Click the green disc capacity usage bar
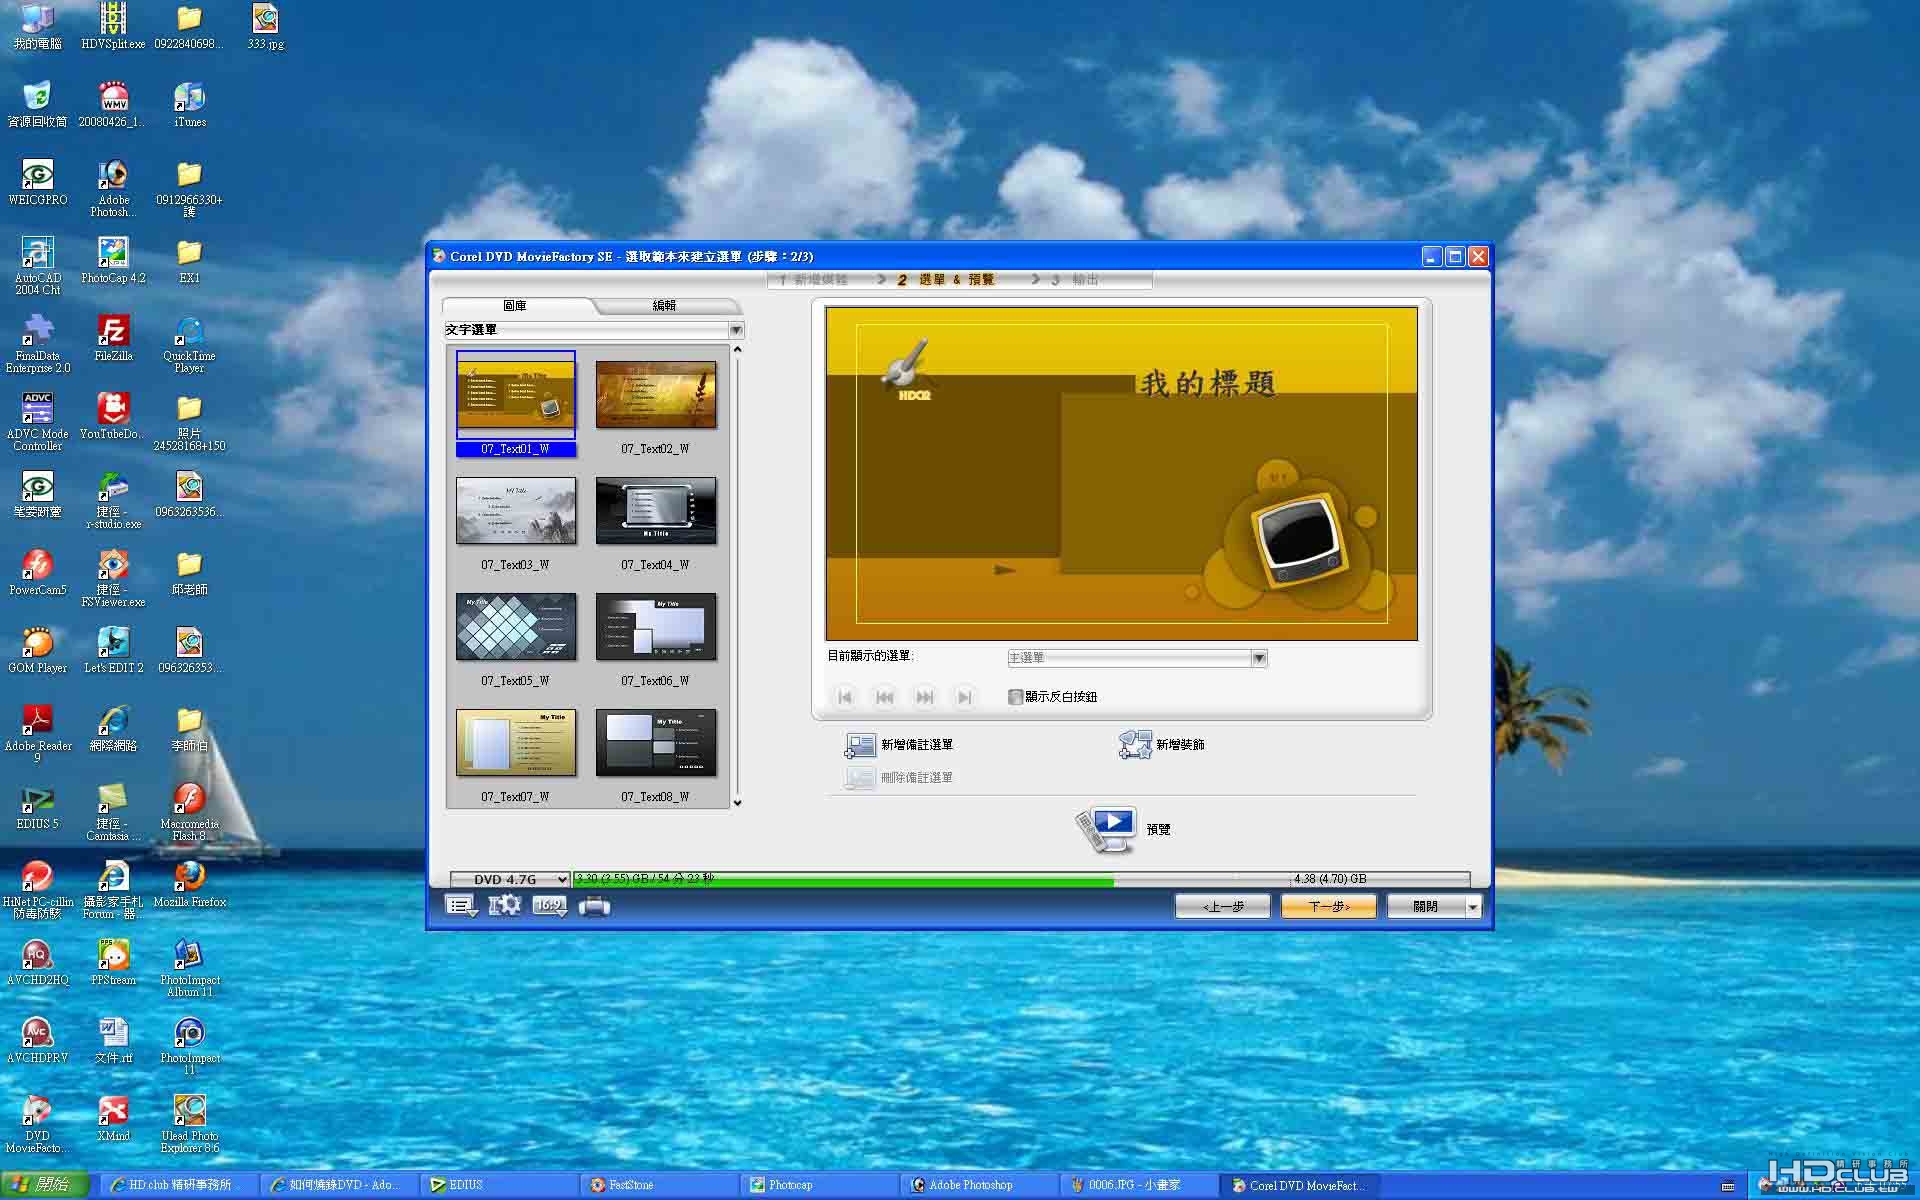The image size is (1920, 1200). (x=844, y=880)
